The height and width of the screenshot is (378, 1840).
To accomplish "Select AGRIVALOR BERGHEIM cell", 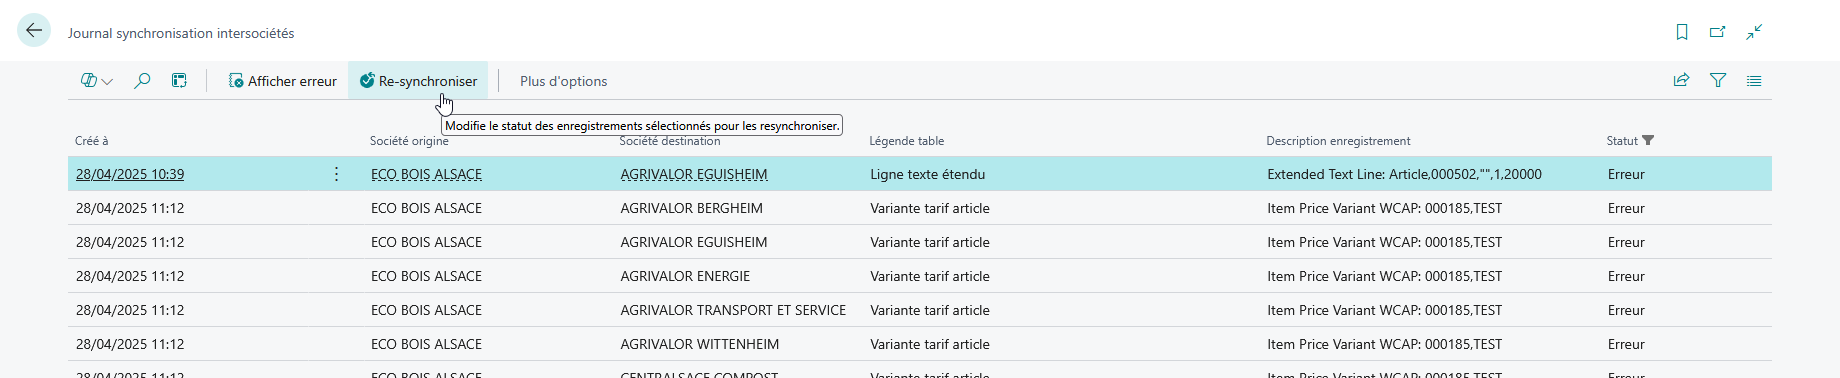I will pos(691,208).
